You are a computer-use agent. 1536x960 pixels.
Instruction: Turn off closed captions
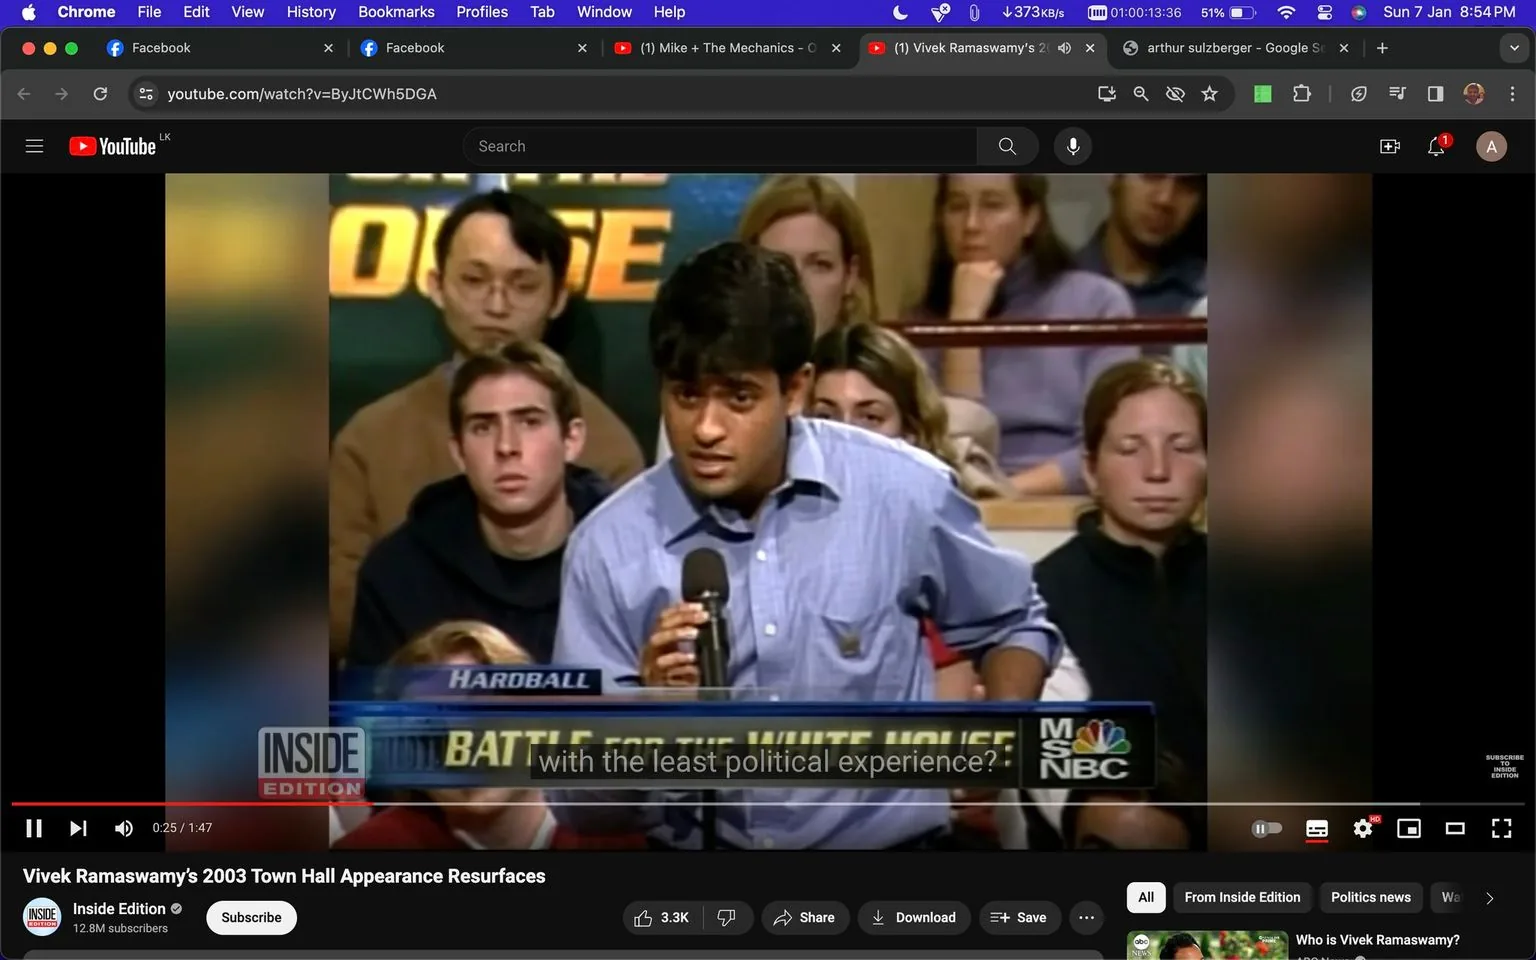point(1316,828)
